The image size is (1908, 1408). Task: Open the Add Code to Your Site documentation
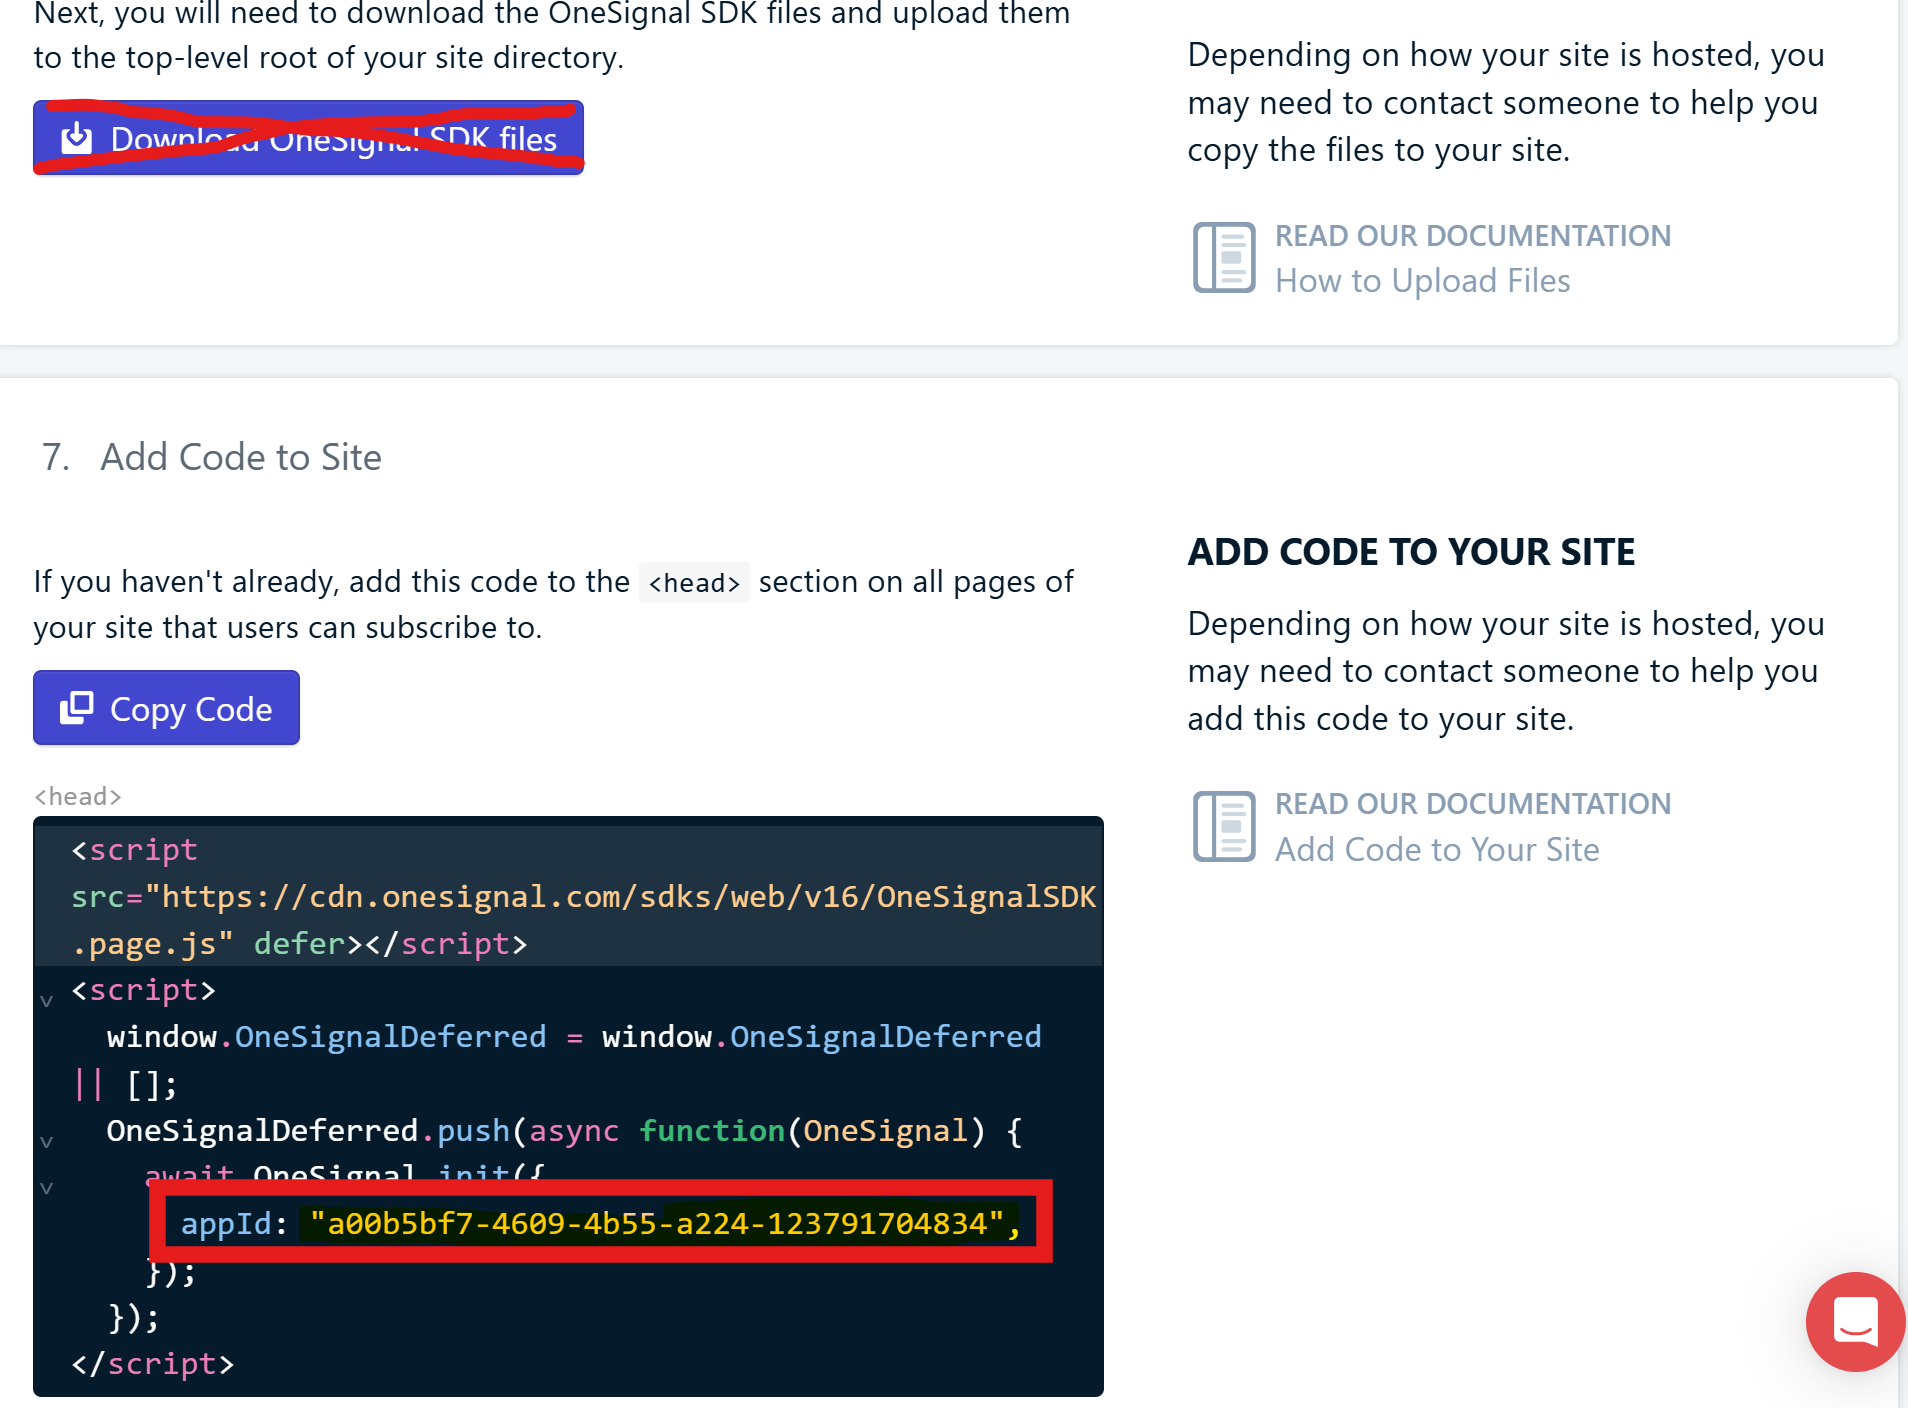coord(1437,850)
